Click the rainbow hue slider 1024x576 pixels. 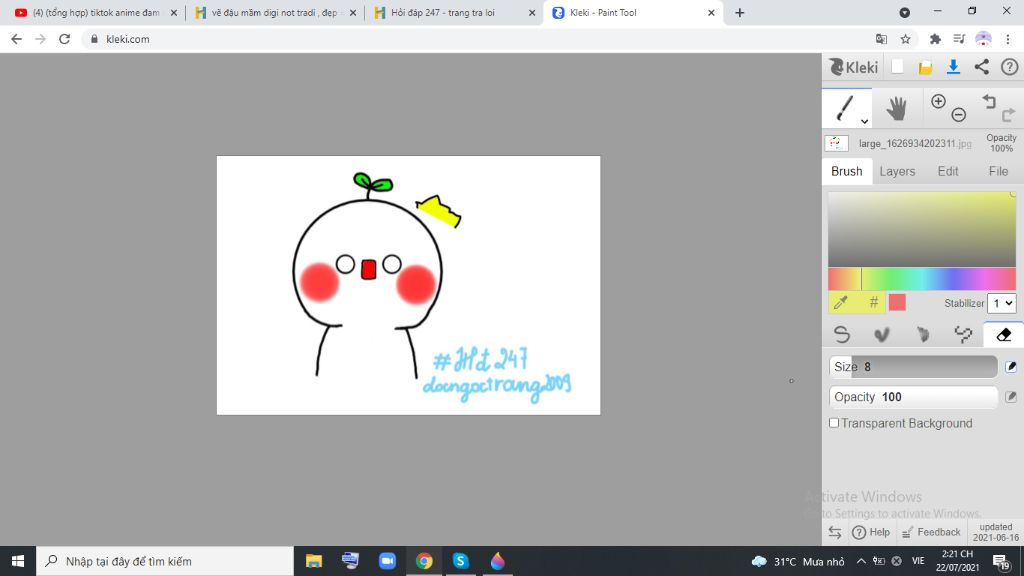(921, 279)
